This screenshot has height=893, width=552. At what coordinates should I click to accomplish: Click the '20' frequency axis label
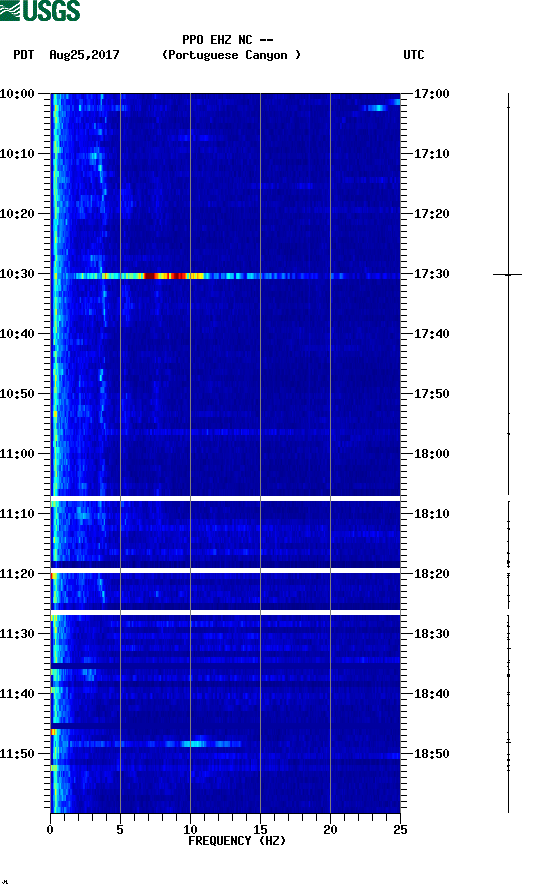[x=330, y=830]
